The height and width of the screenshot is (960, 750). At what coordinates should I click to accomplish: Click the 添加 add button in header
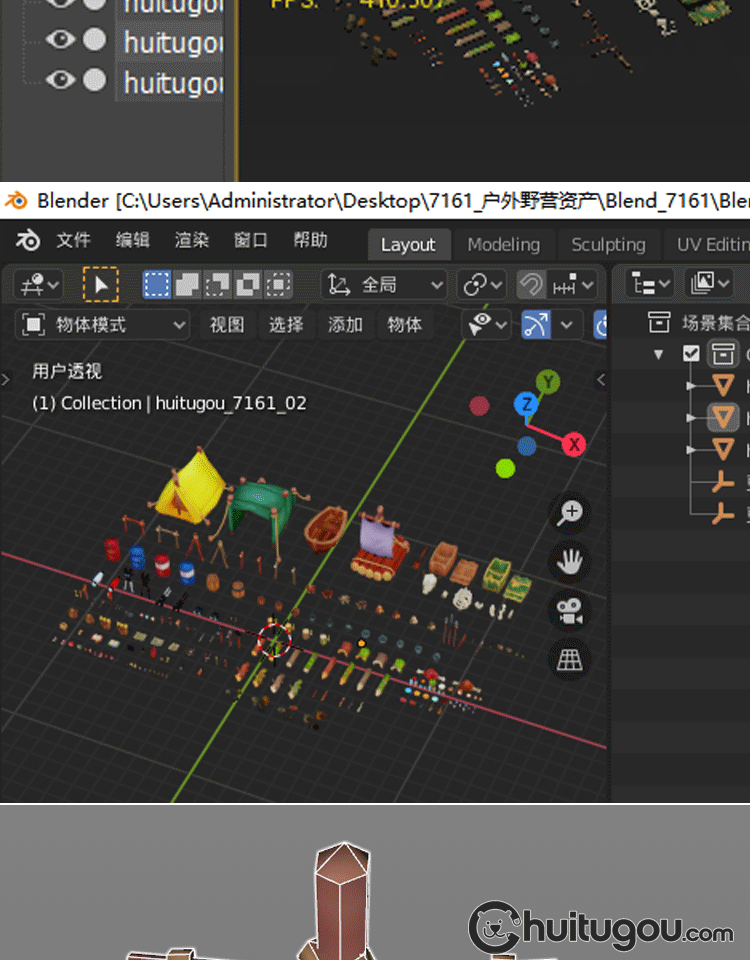click(x=345, y=325)
